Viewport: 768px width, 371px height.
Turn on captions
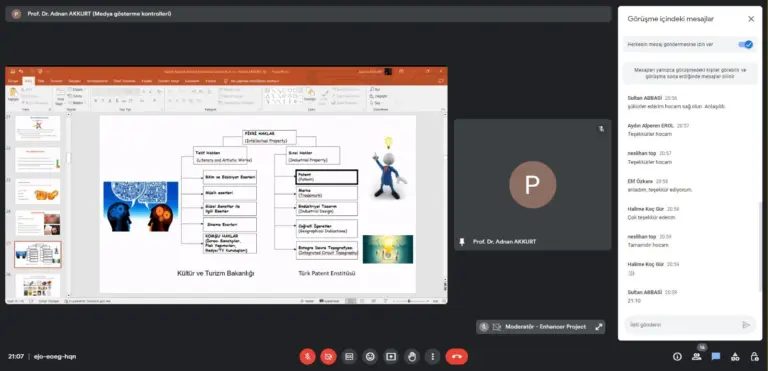[x=349, y=357]
